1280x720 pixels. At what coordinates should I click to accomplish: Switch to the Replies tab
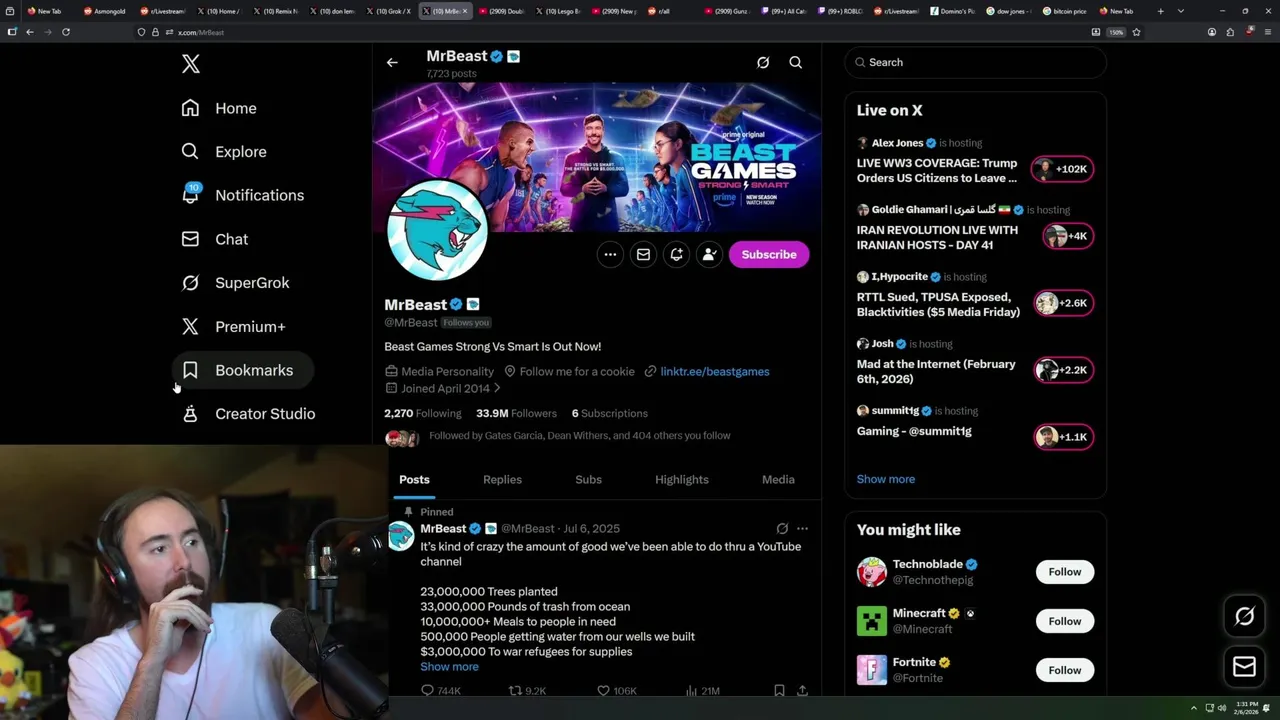coord(502,480)
